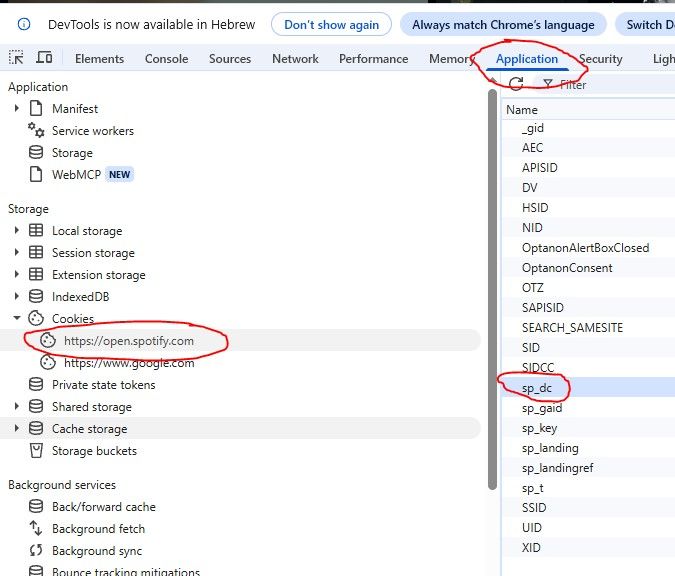This screenshot has width=675, height=576.
Task: Click the Background sync icon
Action: coord(36,550)
